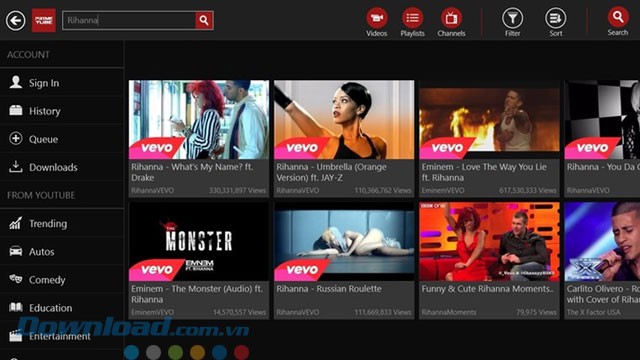Play Carlito Olivero X Factor thumbnail
This screenshot has width=640, height=360.
coord(602,242)
